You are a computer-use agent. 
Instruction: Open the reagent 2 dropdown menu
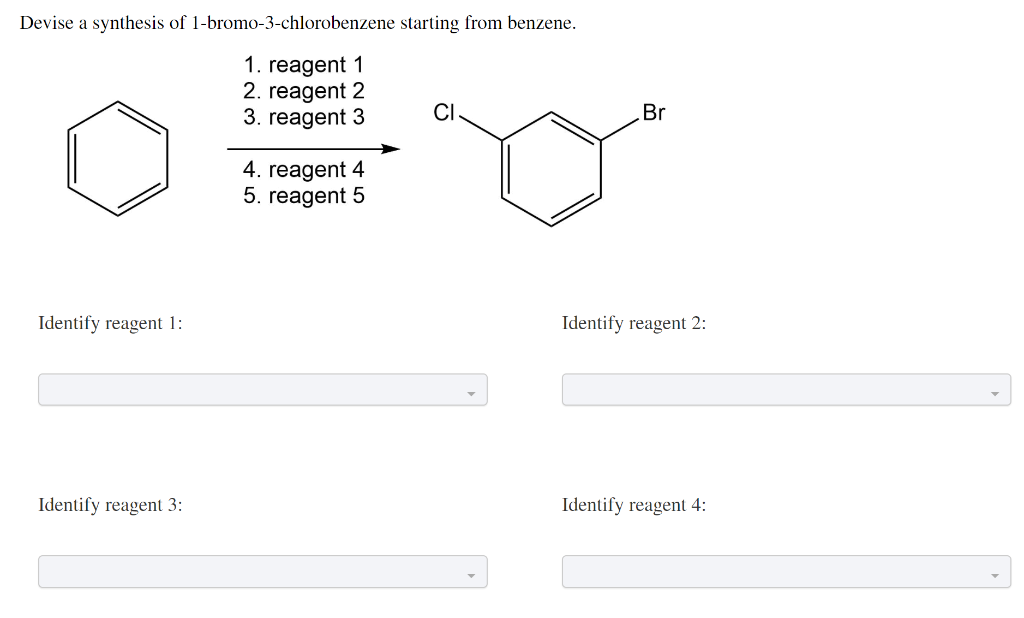click(786, 389)
